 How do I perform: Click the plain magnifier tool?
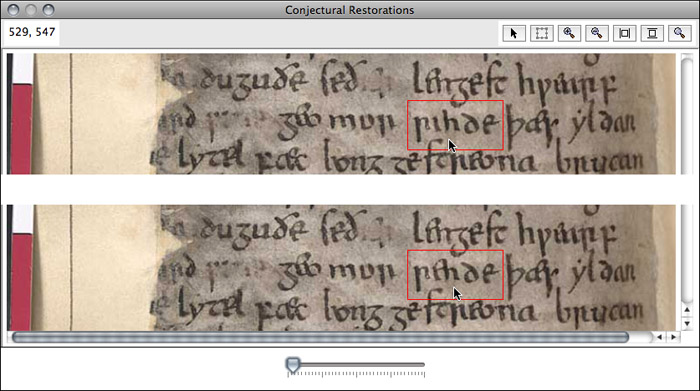coord(679,33)
